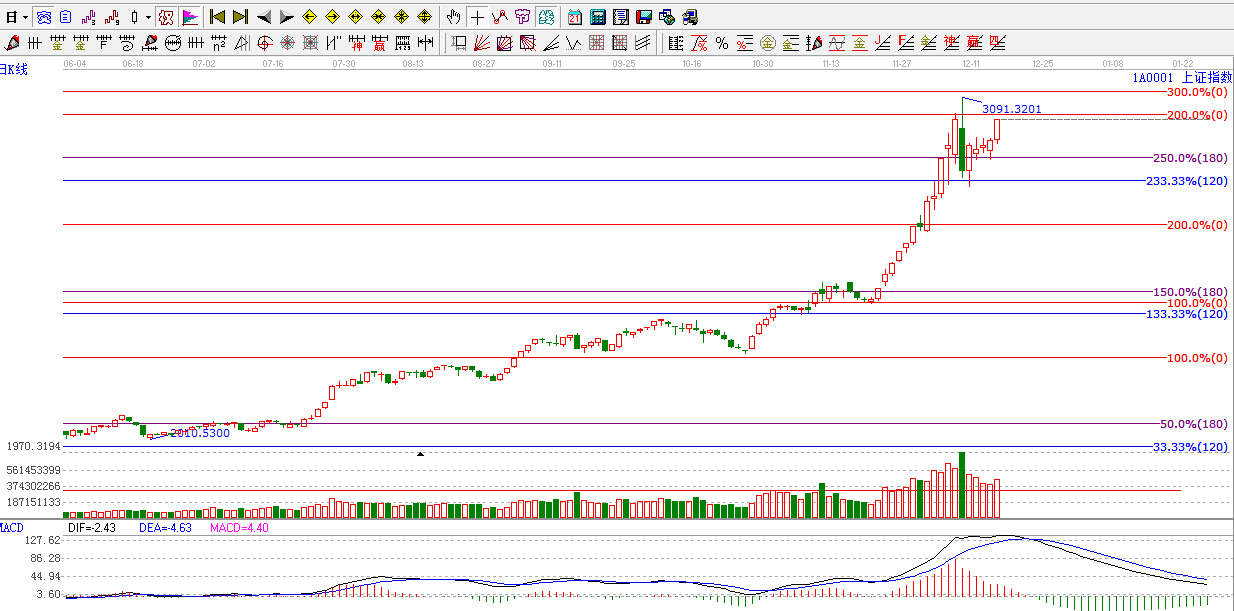Select the percent (%) line tool
This screenshot has height=611, width=1234.
[x=721, y=43]
